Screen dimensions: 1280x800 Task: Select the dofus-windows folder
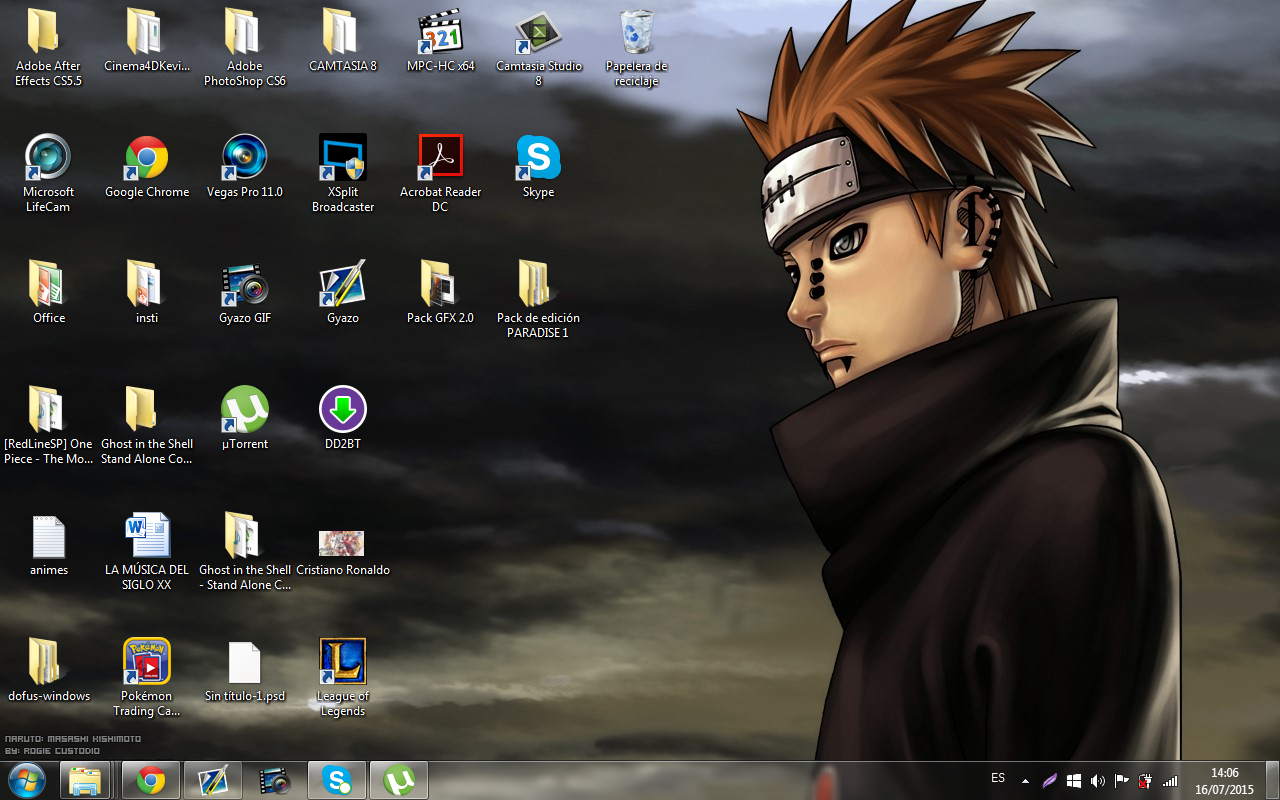point(48,670)
